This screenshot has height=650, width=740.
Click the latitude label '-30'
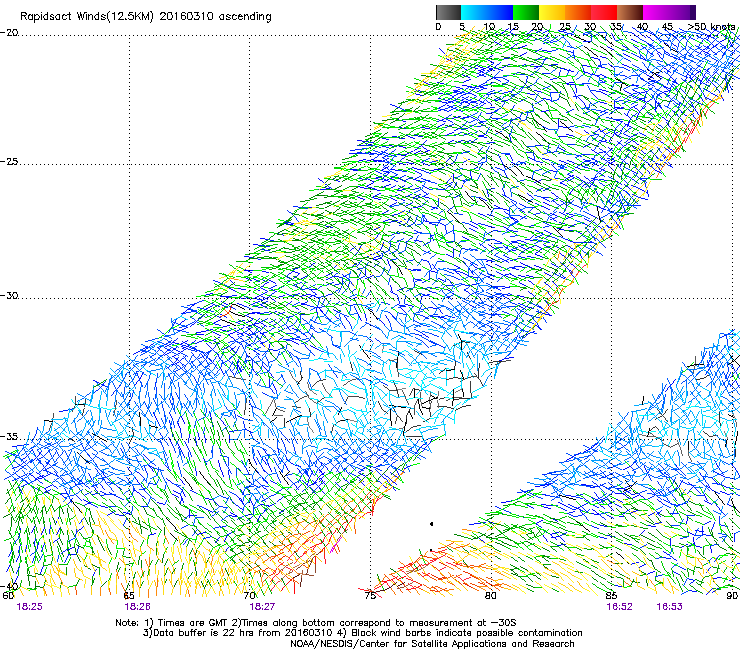click(9, 295)
